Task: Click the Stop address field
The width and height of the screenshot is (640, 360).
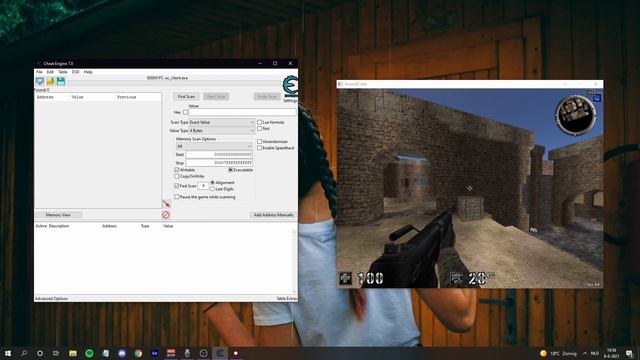Action: click(219, 163)
